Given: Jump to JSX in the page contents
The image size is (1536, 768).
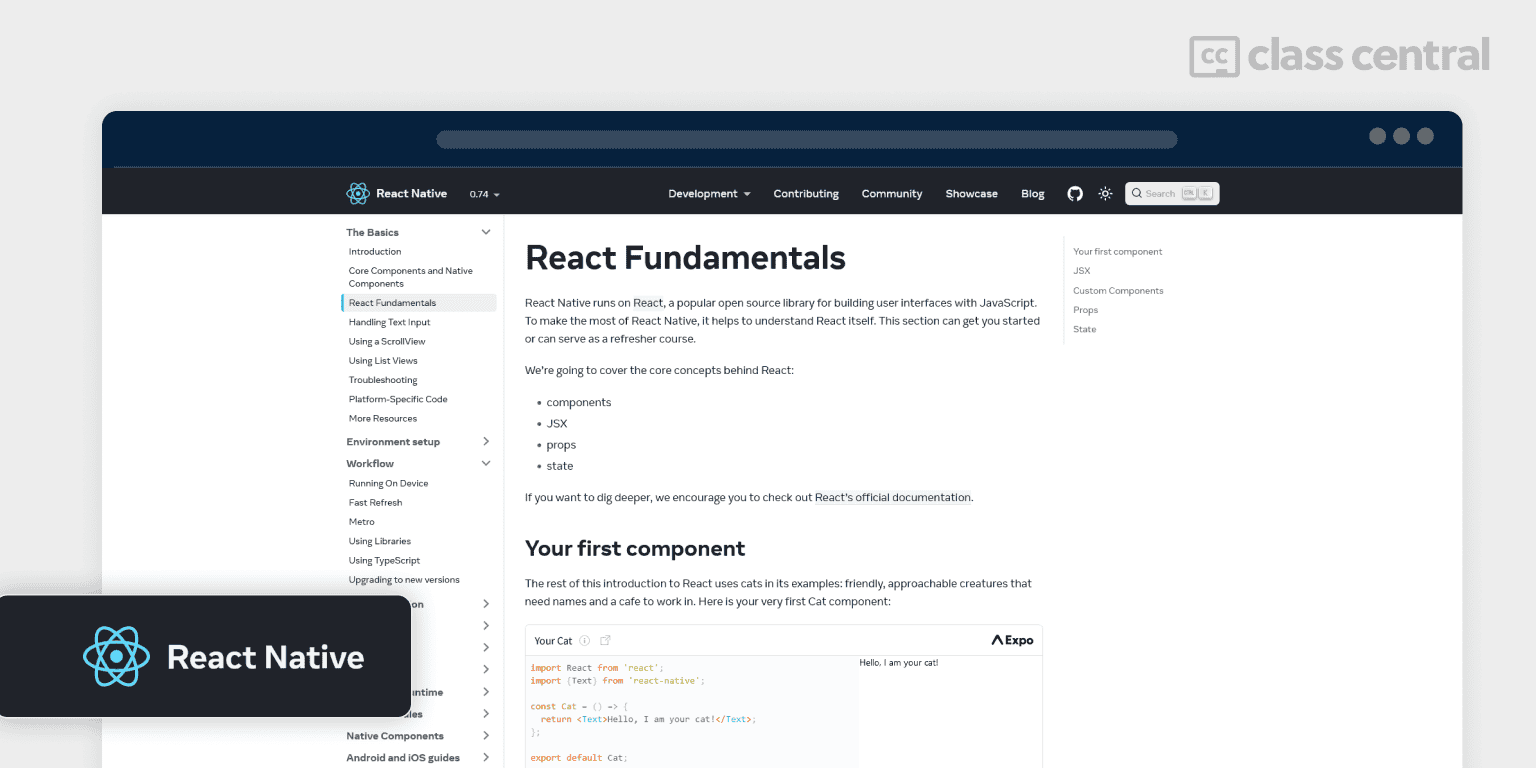Looking at the screenshot, I should (1082, 271).
